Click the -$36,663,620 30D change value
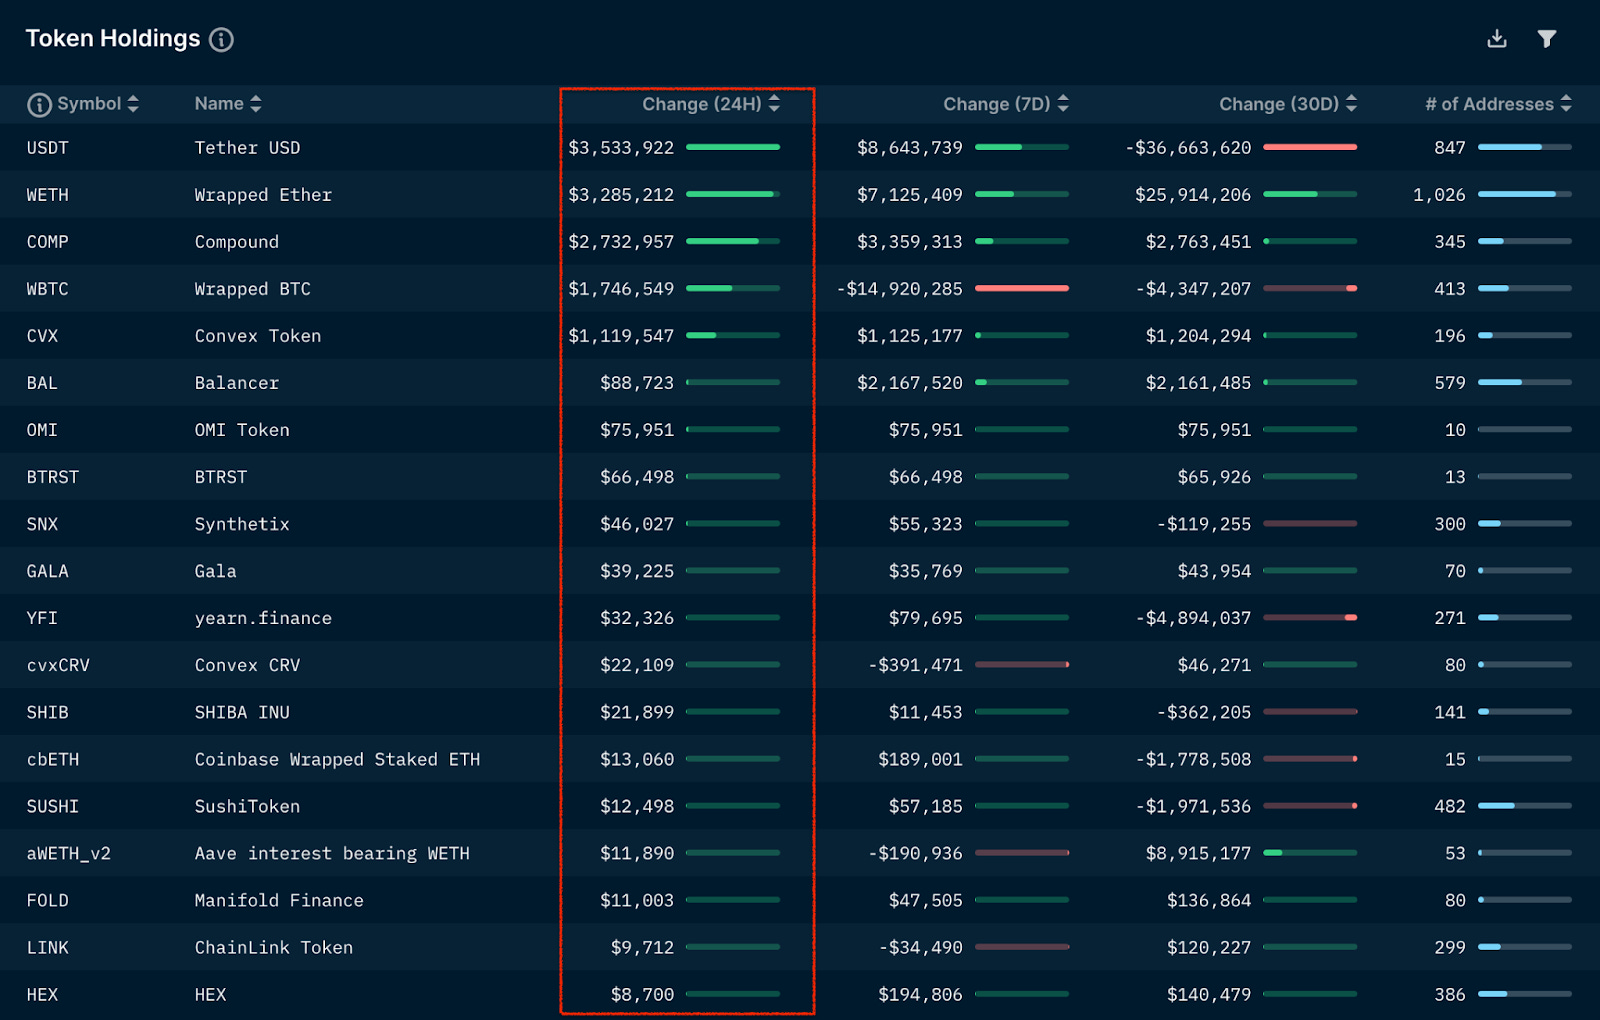This screenshot has width=1600, height=1020. pyautogui.click(x=1188, y=148)
